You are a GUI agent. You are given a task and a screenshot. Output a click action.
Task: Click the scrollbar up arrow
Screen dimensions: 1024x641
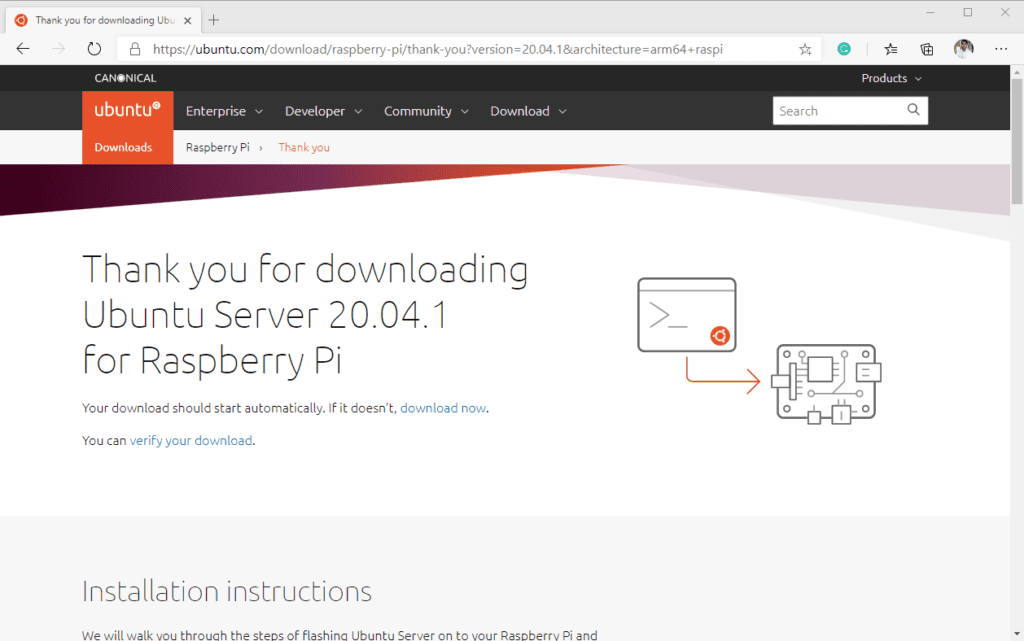point(1017,71)
